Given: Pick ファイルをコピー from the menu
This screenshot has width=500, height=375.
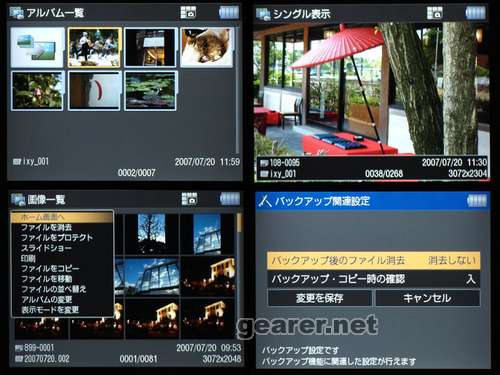Looking at the screenshot, I should [x=50, y=269].
